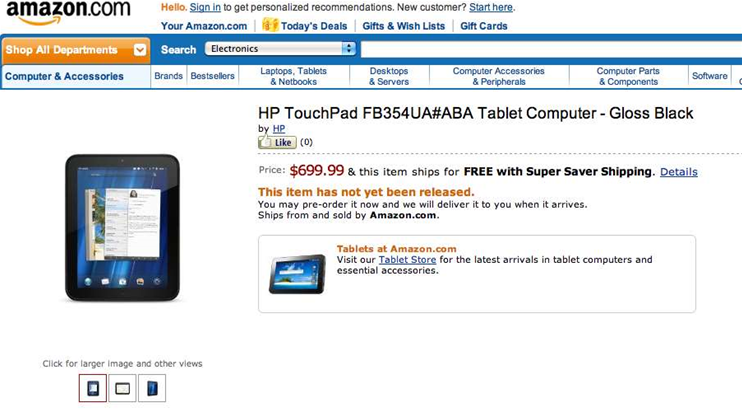This screenshot has height=420, width=742.
Task: Click the Sign in link
Action: pos(205,7)
